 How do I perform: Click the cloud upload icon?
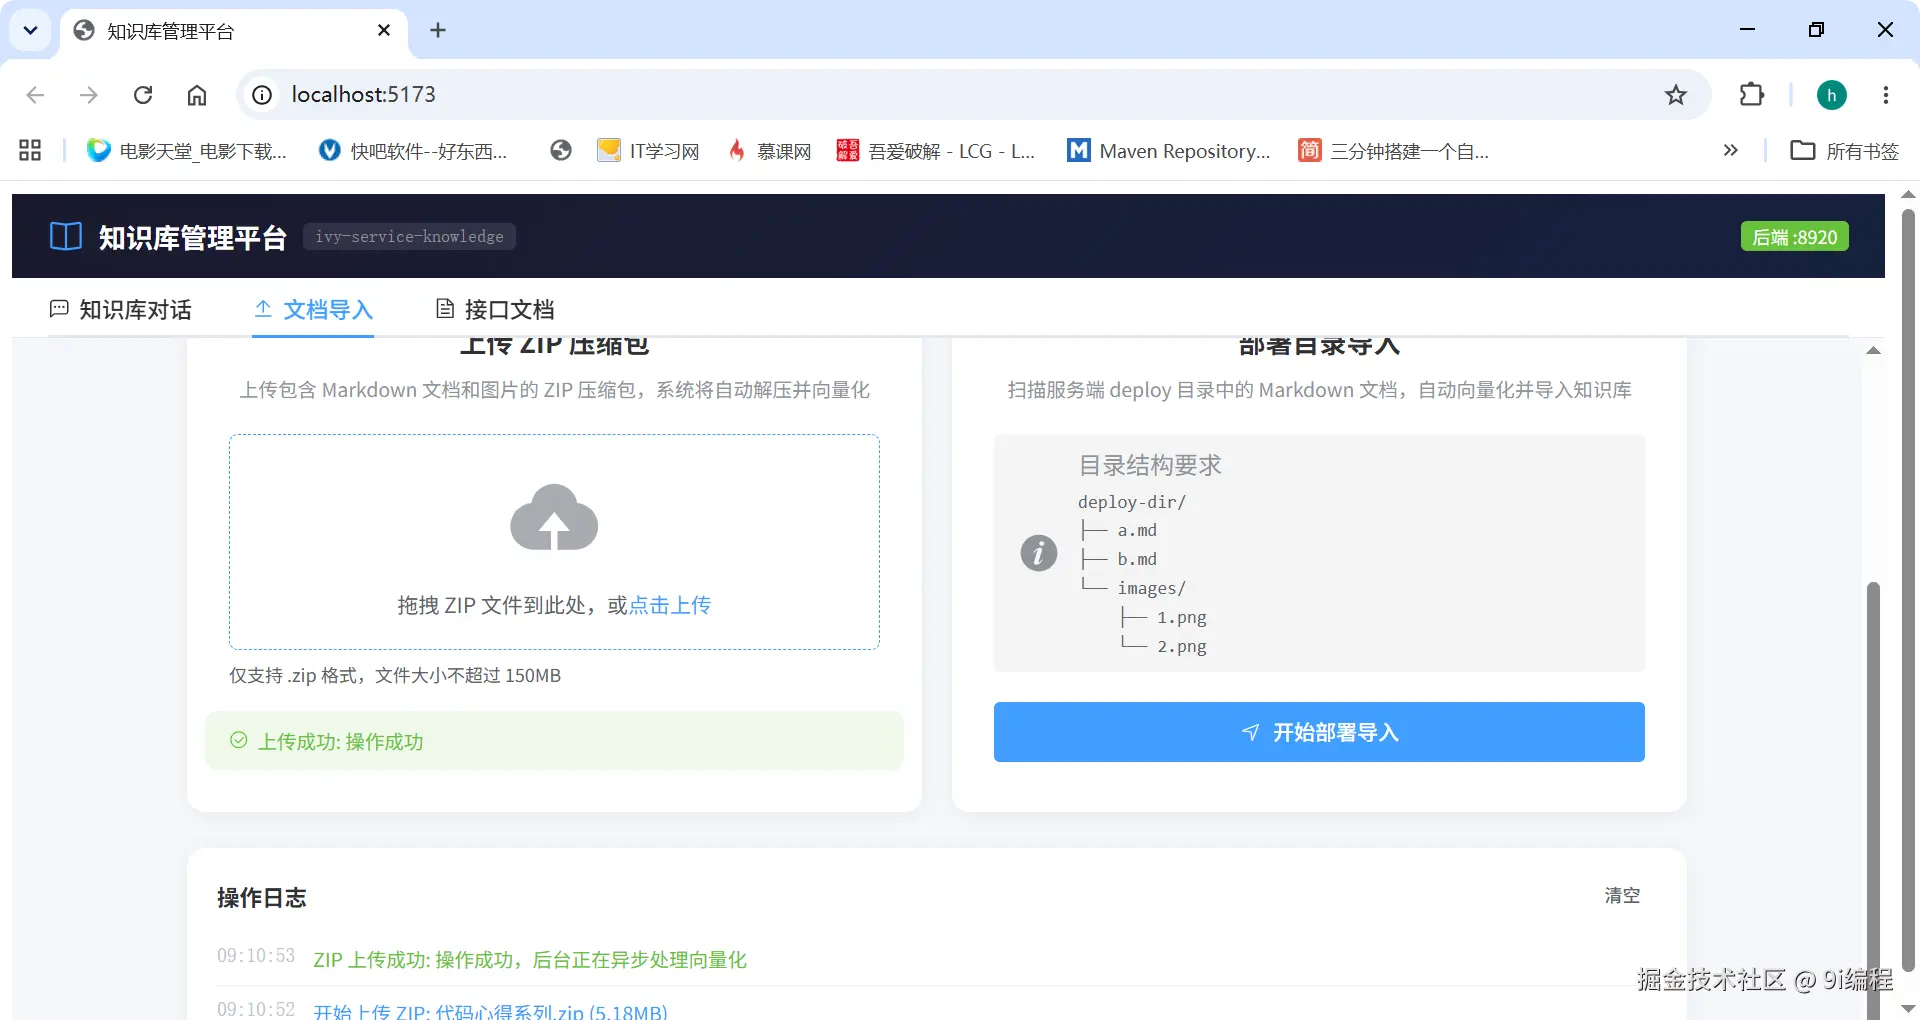(x=554, y=517)
